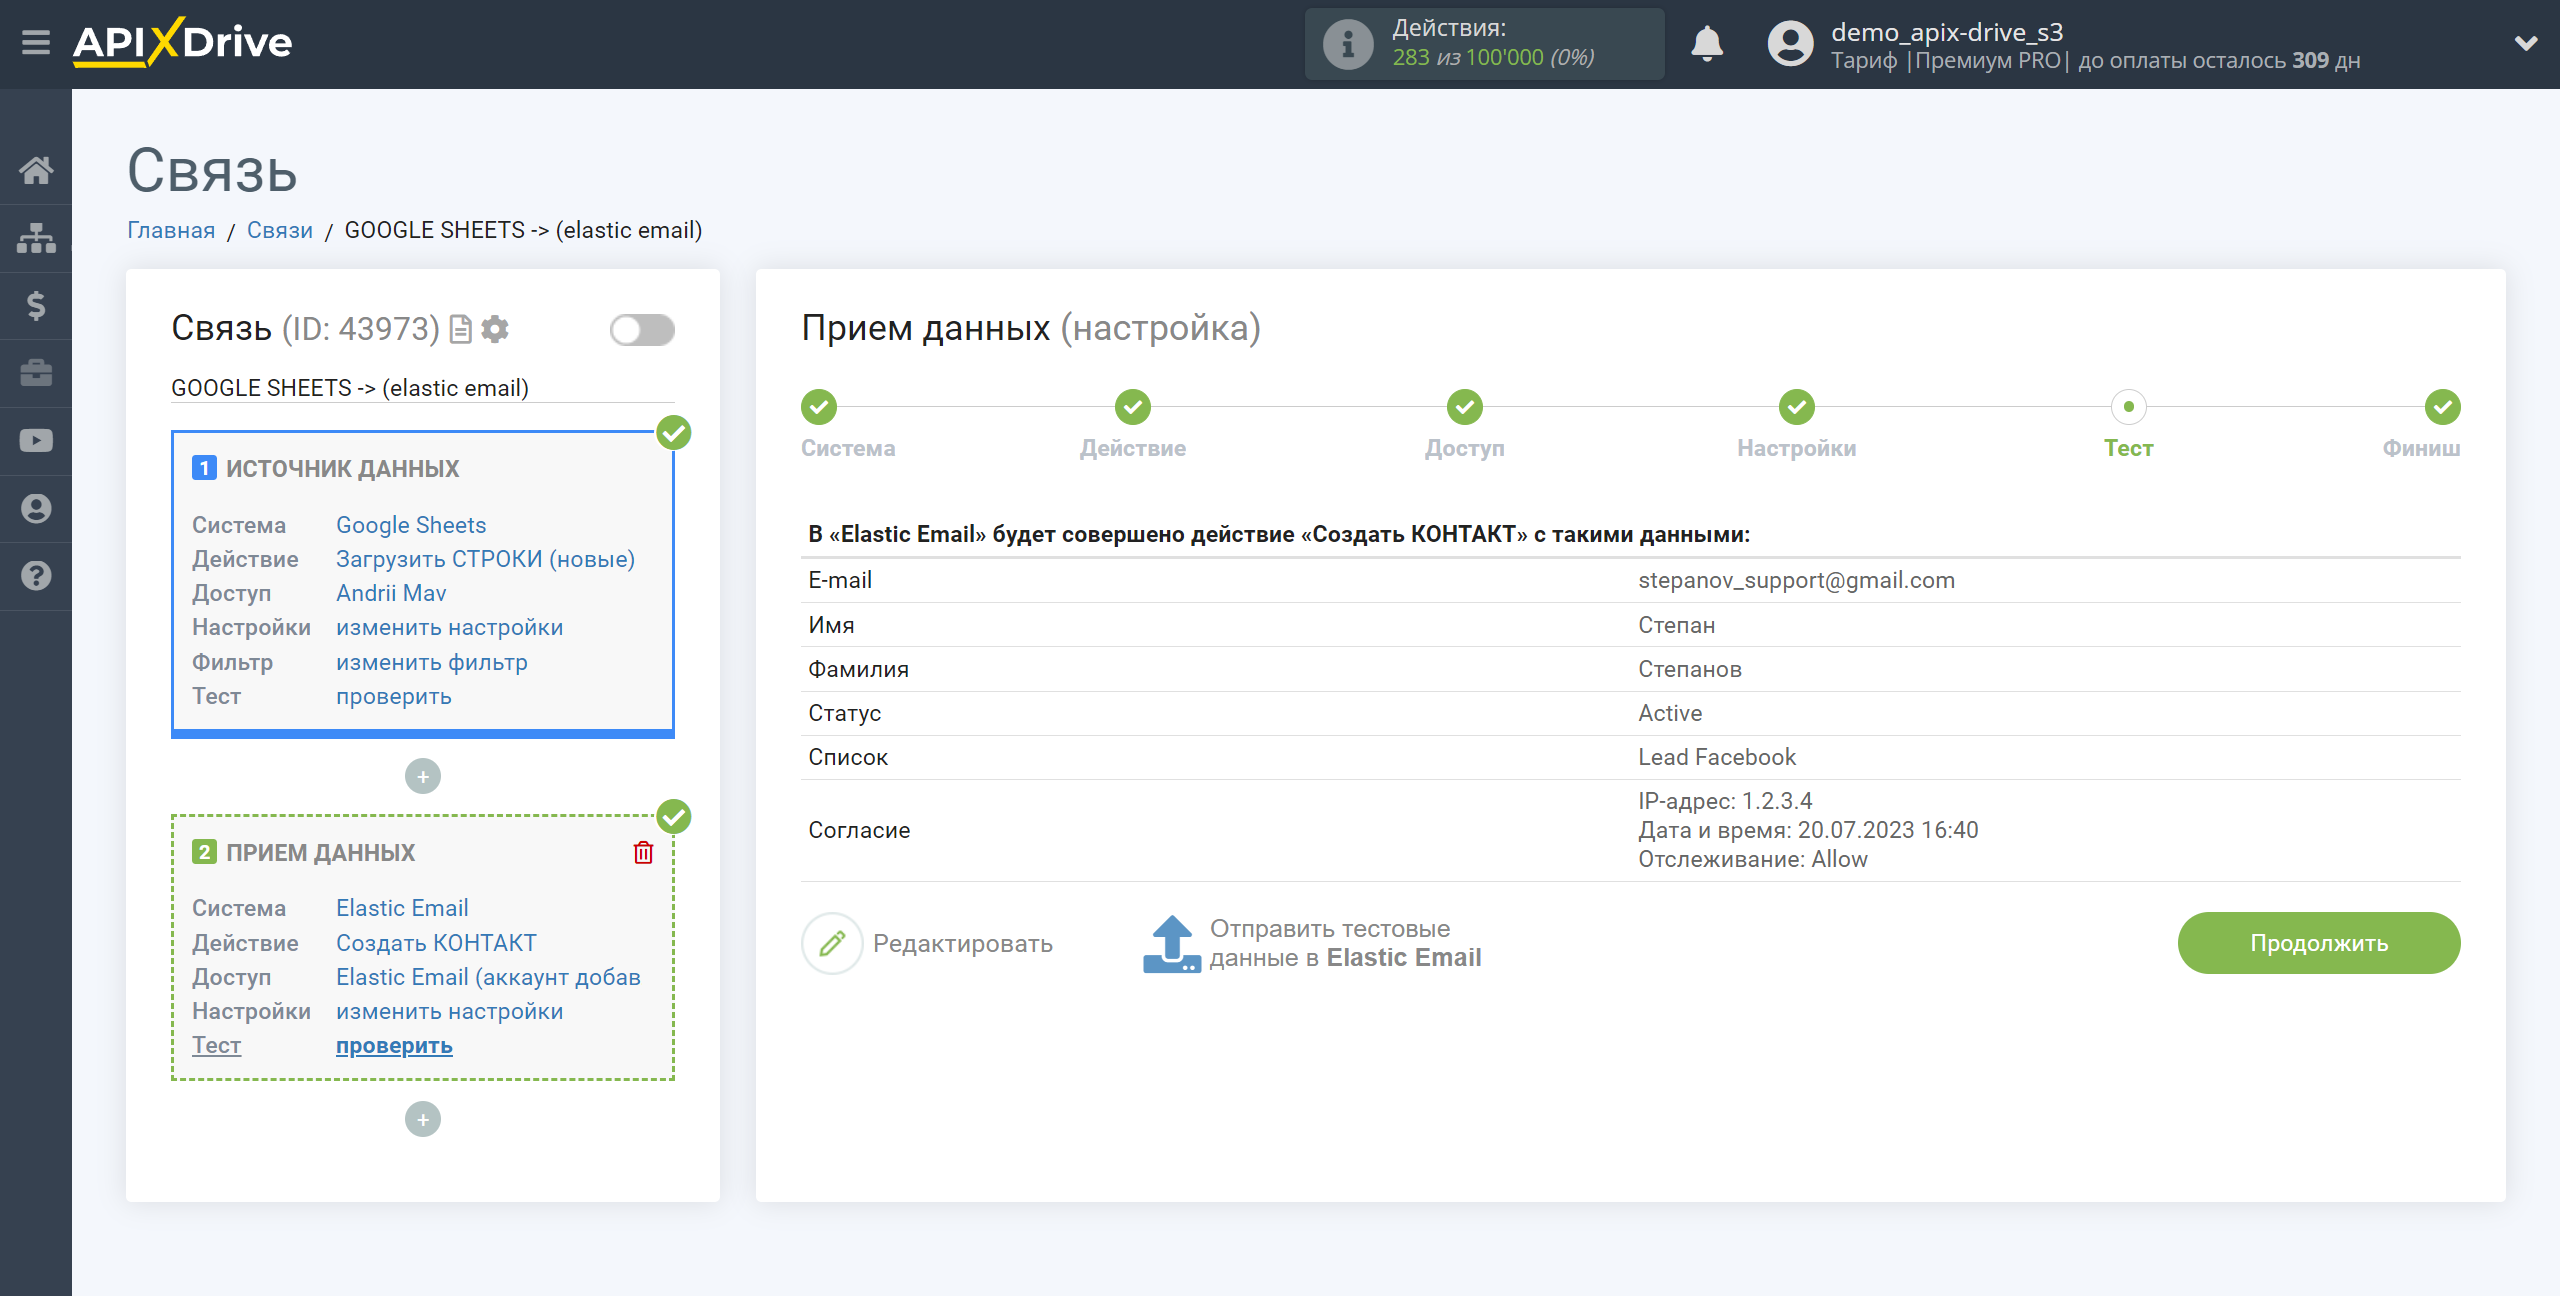The image size is (2560, 1296).
Task: Click the Lead Facebook list value
Action: pyautogui.click(x=1717, y=757)
